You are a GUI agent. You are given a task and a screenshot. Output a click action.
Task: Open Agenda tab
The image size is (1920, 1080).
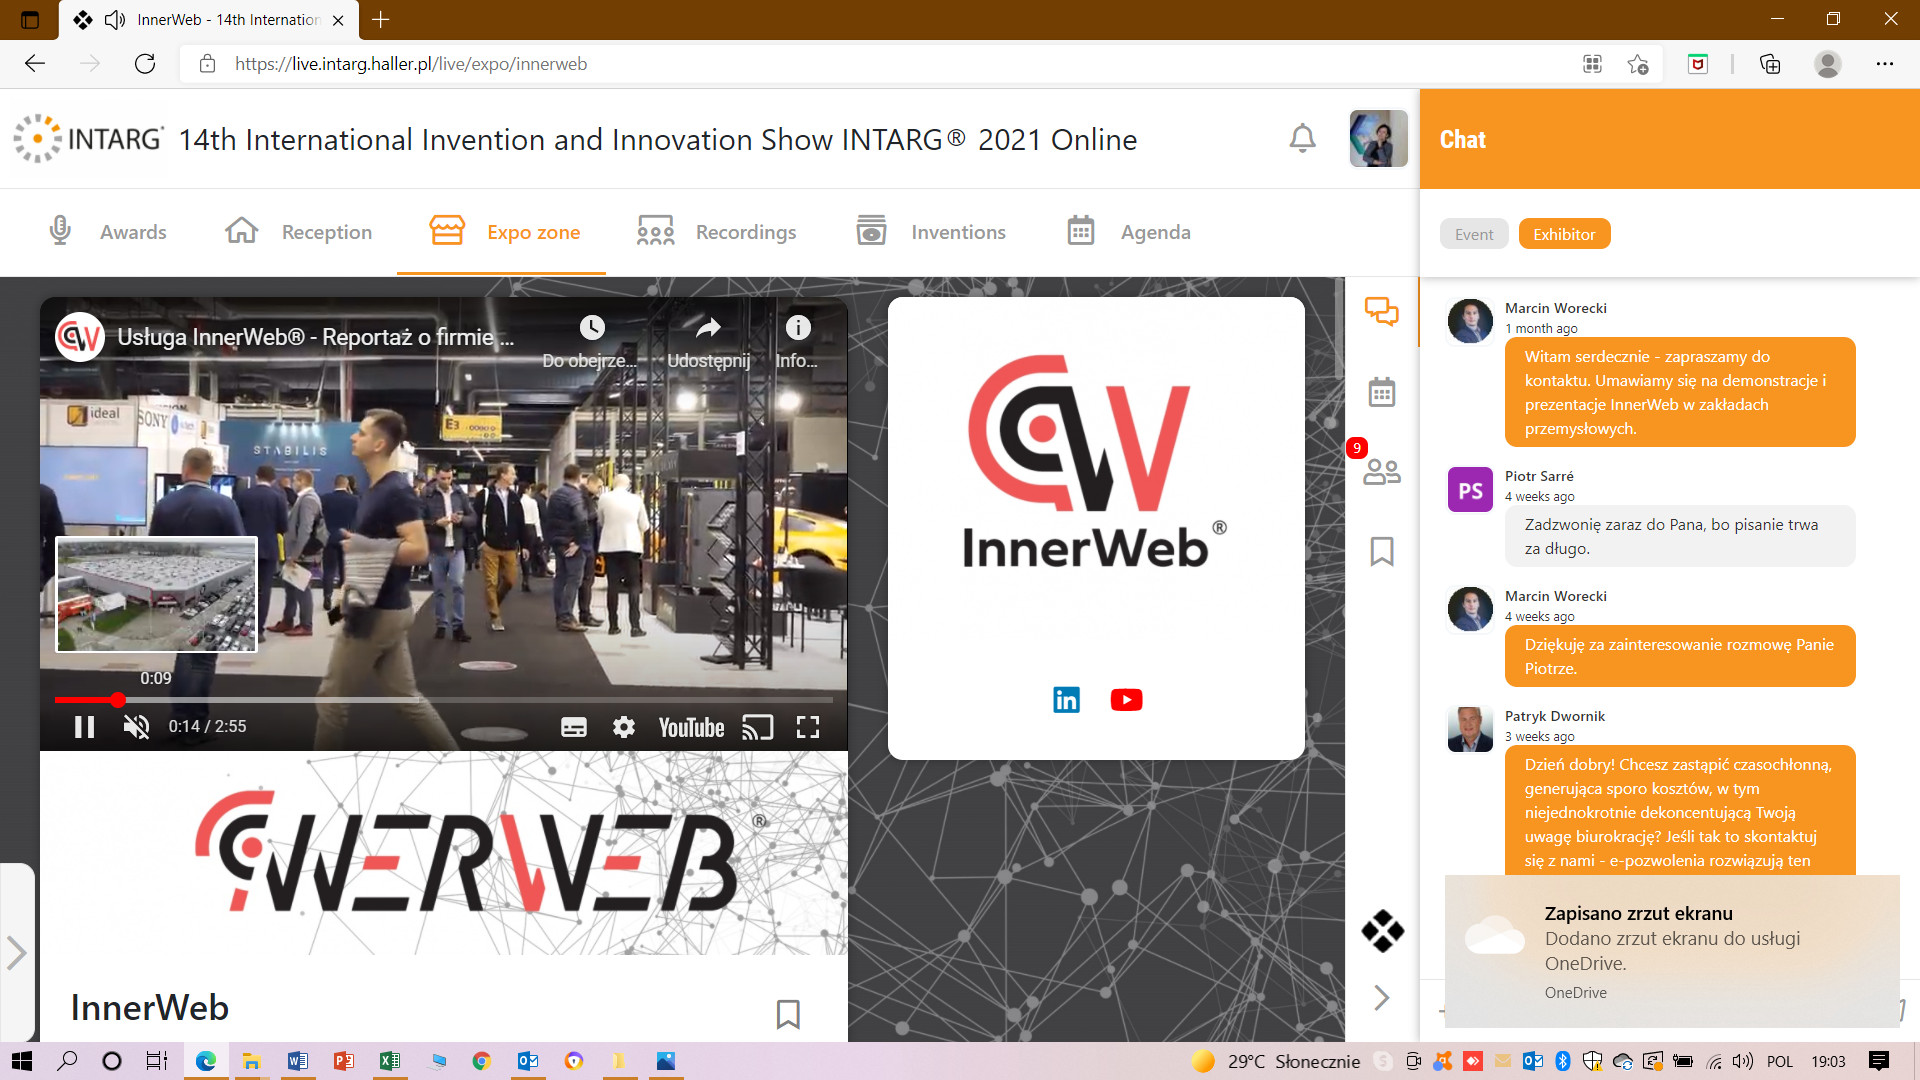pos(1128,232)
